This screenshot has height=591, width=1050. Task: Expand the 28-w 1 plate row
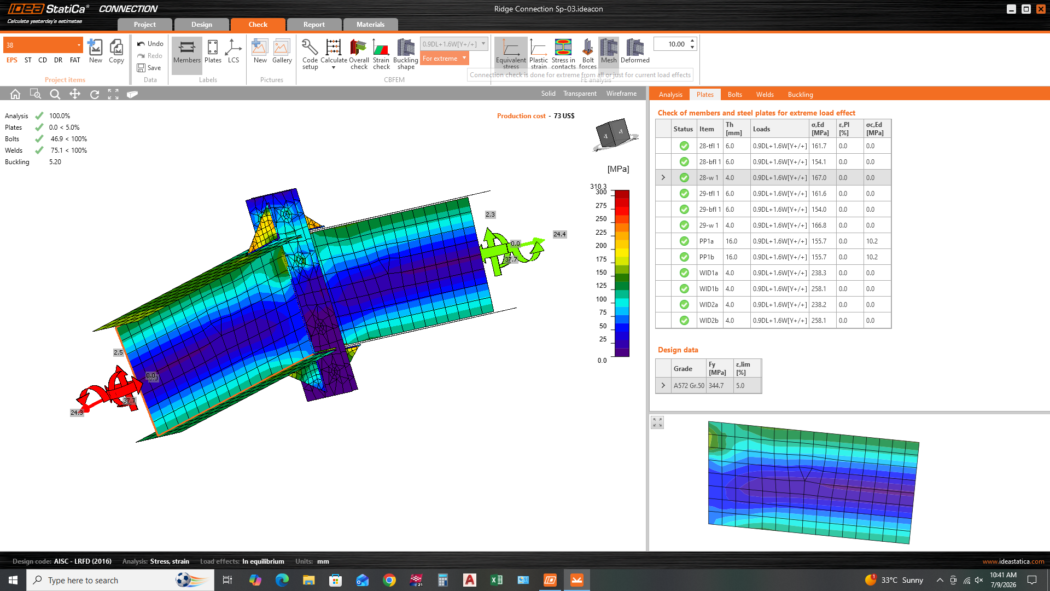coord(664,177)
